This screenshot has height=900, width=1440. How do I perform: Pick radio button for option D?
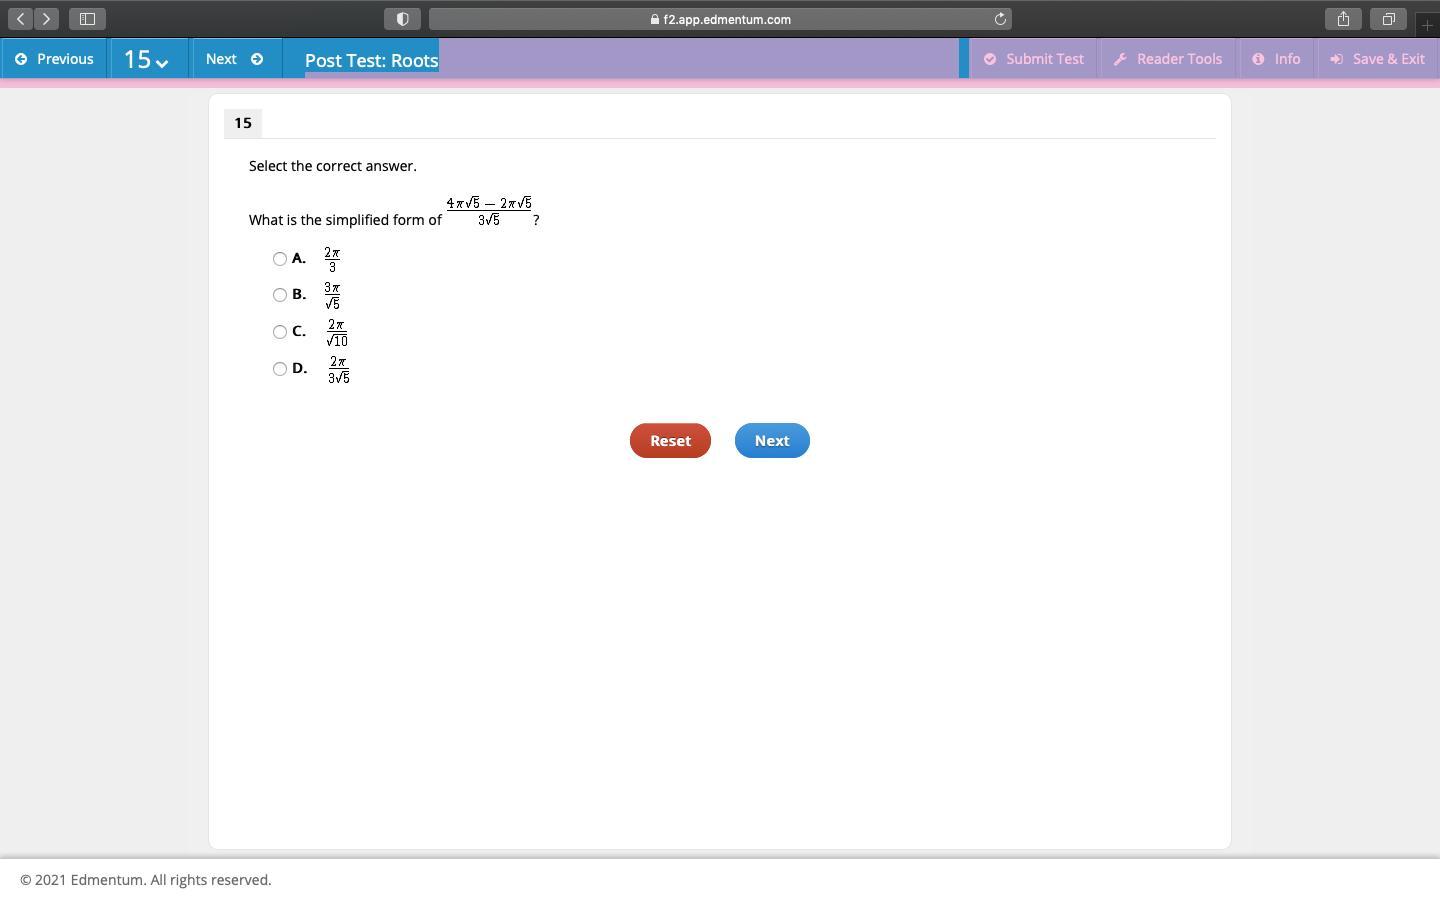pyautogui.click(x=280, y=369)
